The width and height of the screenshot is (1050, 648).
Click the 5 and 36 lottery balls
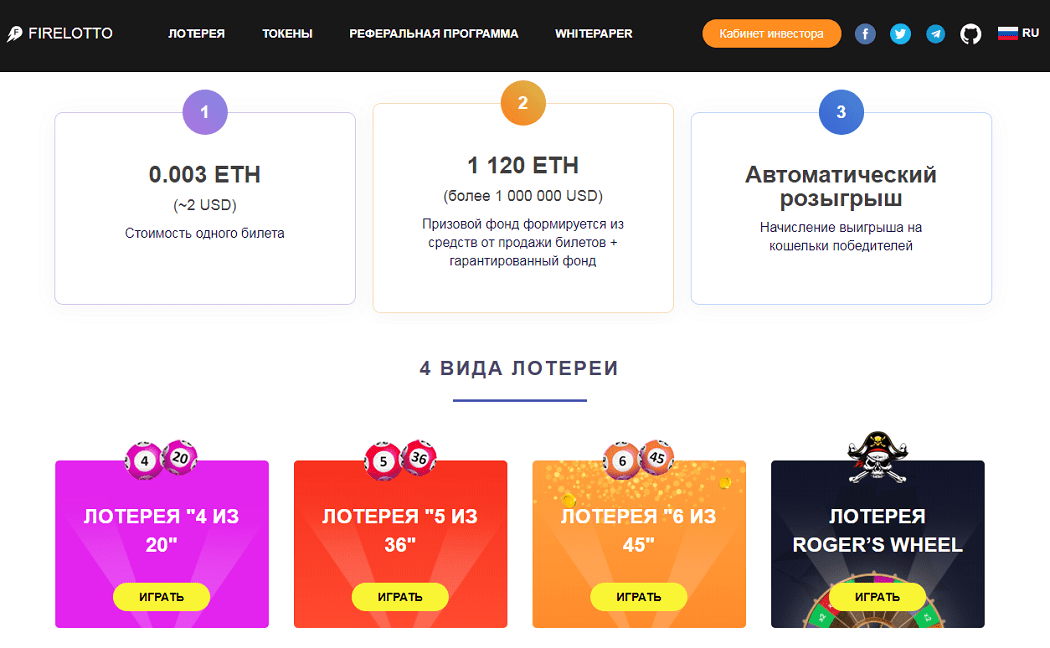click(400, 459)
